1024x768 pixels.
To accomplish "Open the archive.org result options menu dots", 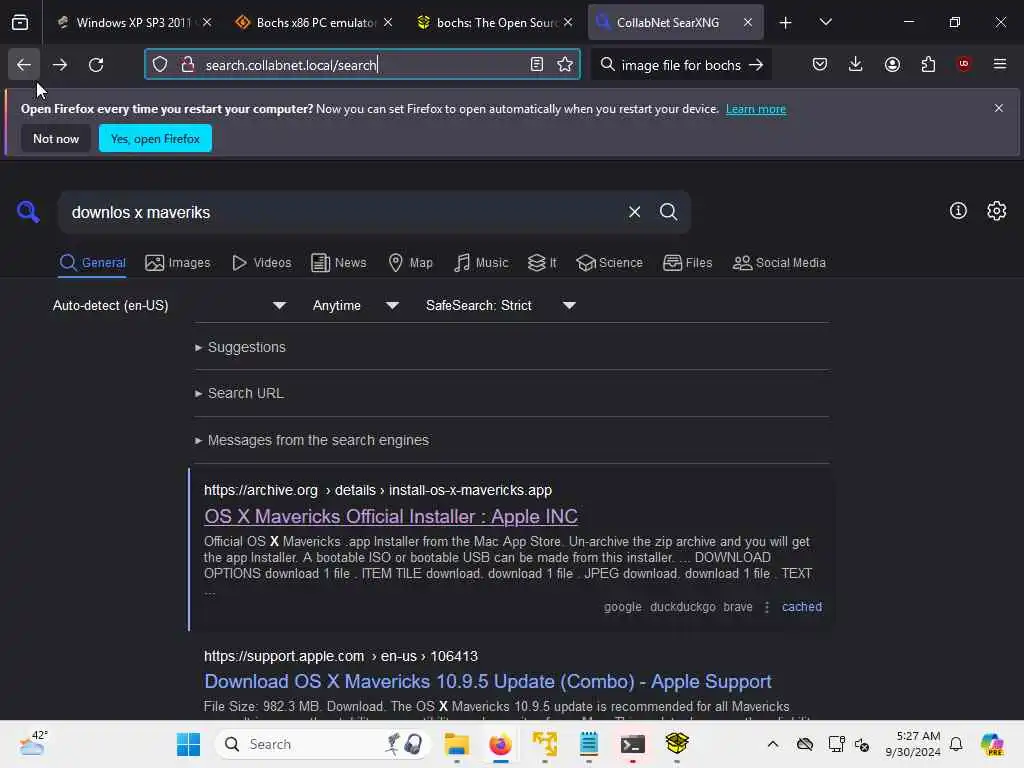I will 767,607.
